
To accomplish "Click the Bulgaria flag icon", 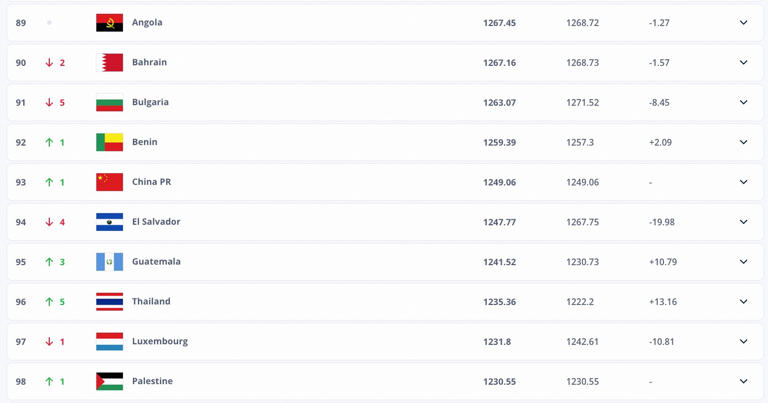I will click(x=109, y=103).
